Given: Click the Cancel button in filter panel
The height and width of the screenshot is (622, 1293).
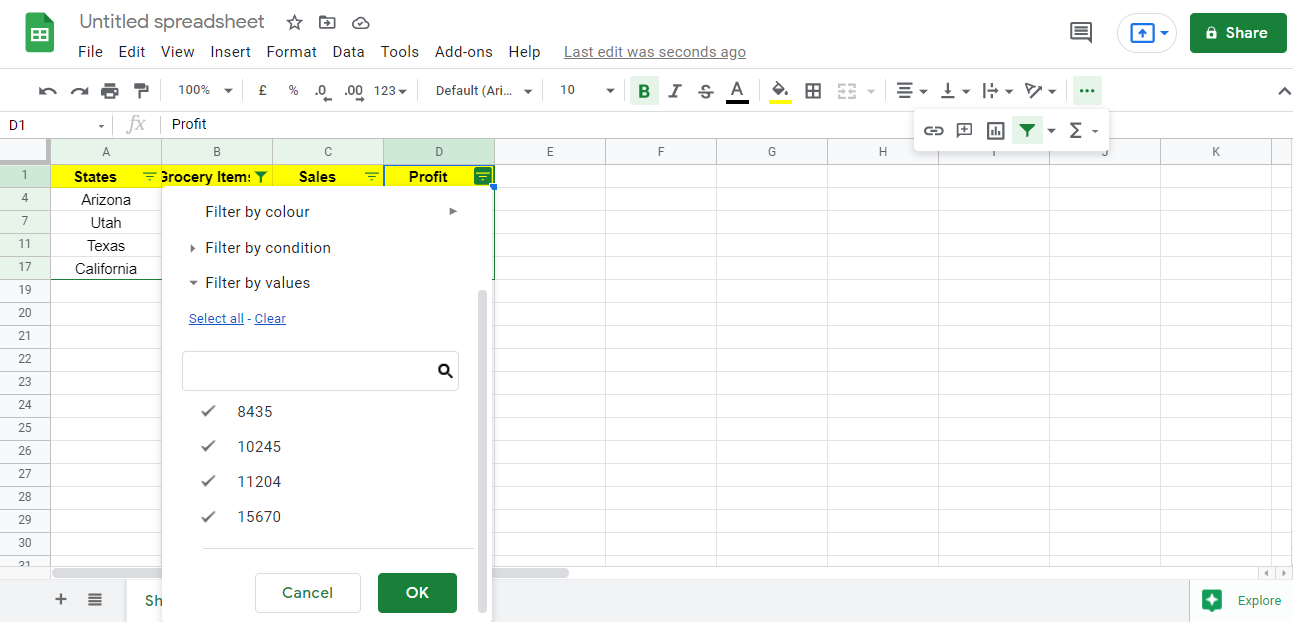Looking at the screenshot, I should 308,593.
